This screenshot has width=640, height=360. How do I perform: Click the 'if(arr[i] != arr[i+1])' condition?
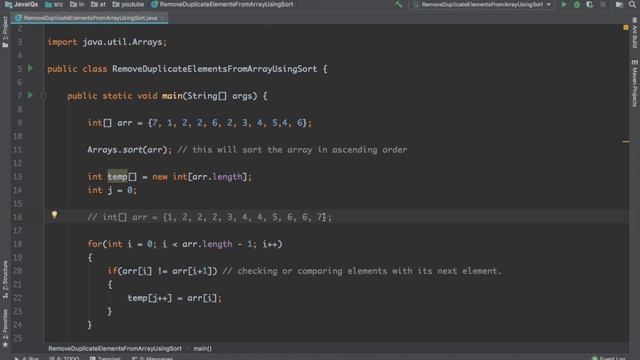click(x=162, y=271)
